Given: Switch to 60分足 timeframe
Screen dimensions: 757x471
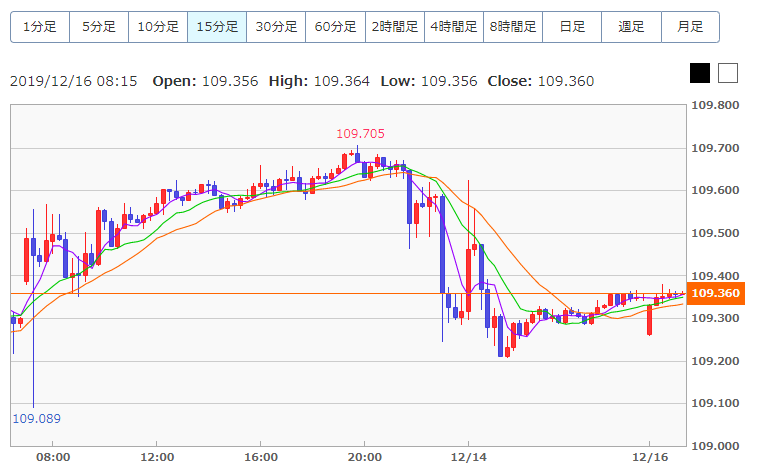Looking at the screenshot, I should tap(336, 27).
